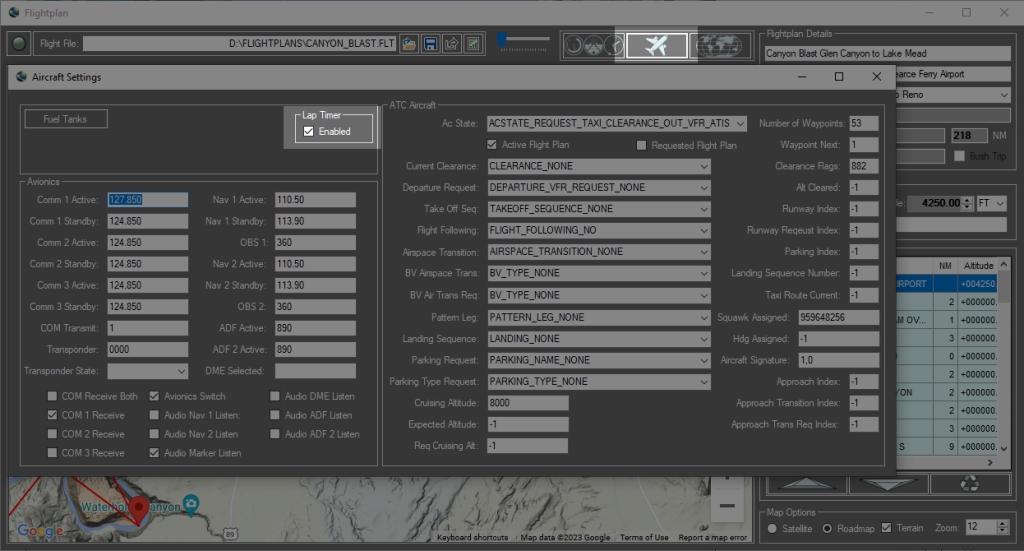This screenshot has height=551, width=1024.
Task: Select the Satellite map radio button
Action: point(772,528)
